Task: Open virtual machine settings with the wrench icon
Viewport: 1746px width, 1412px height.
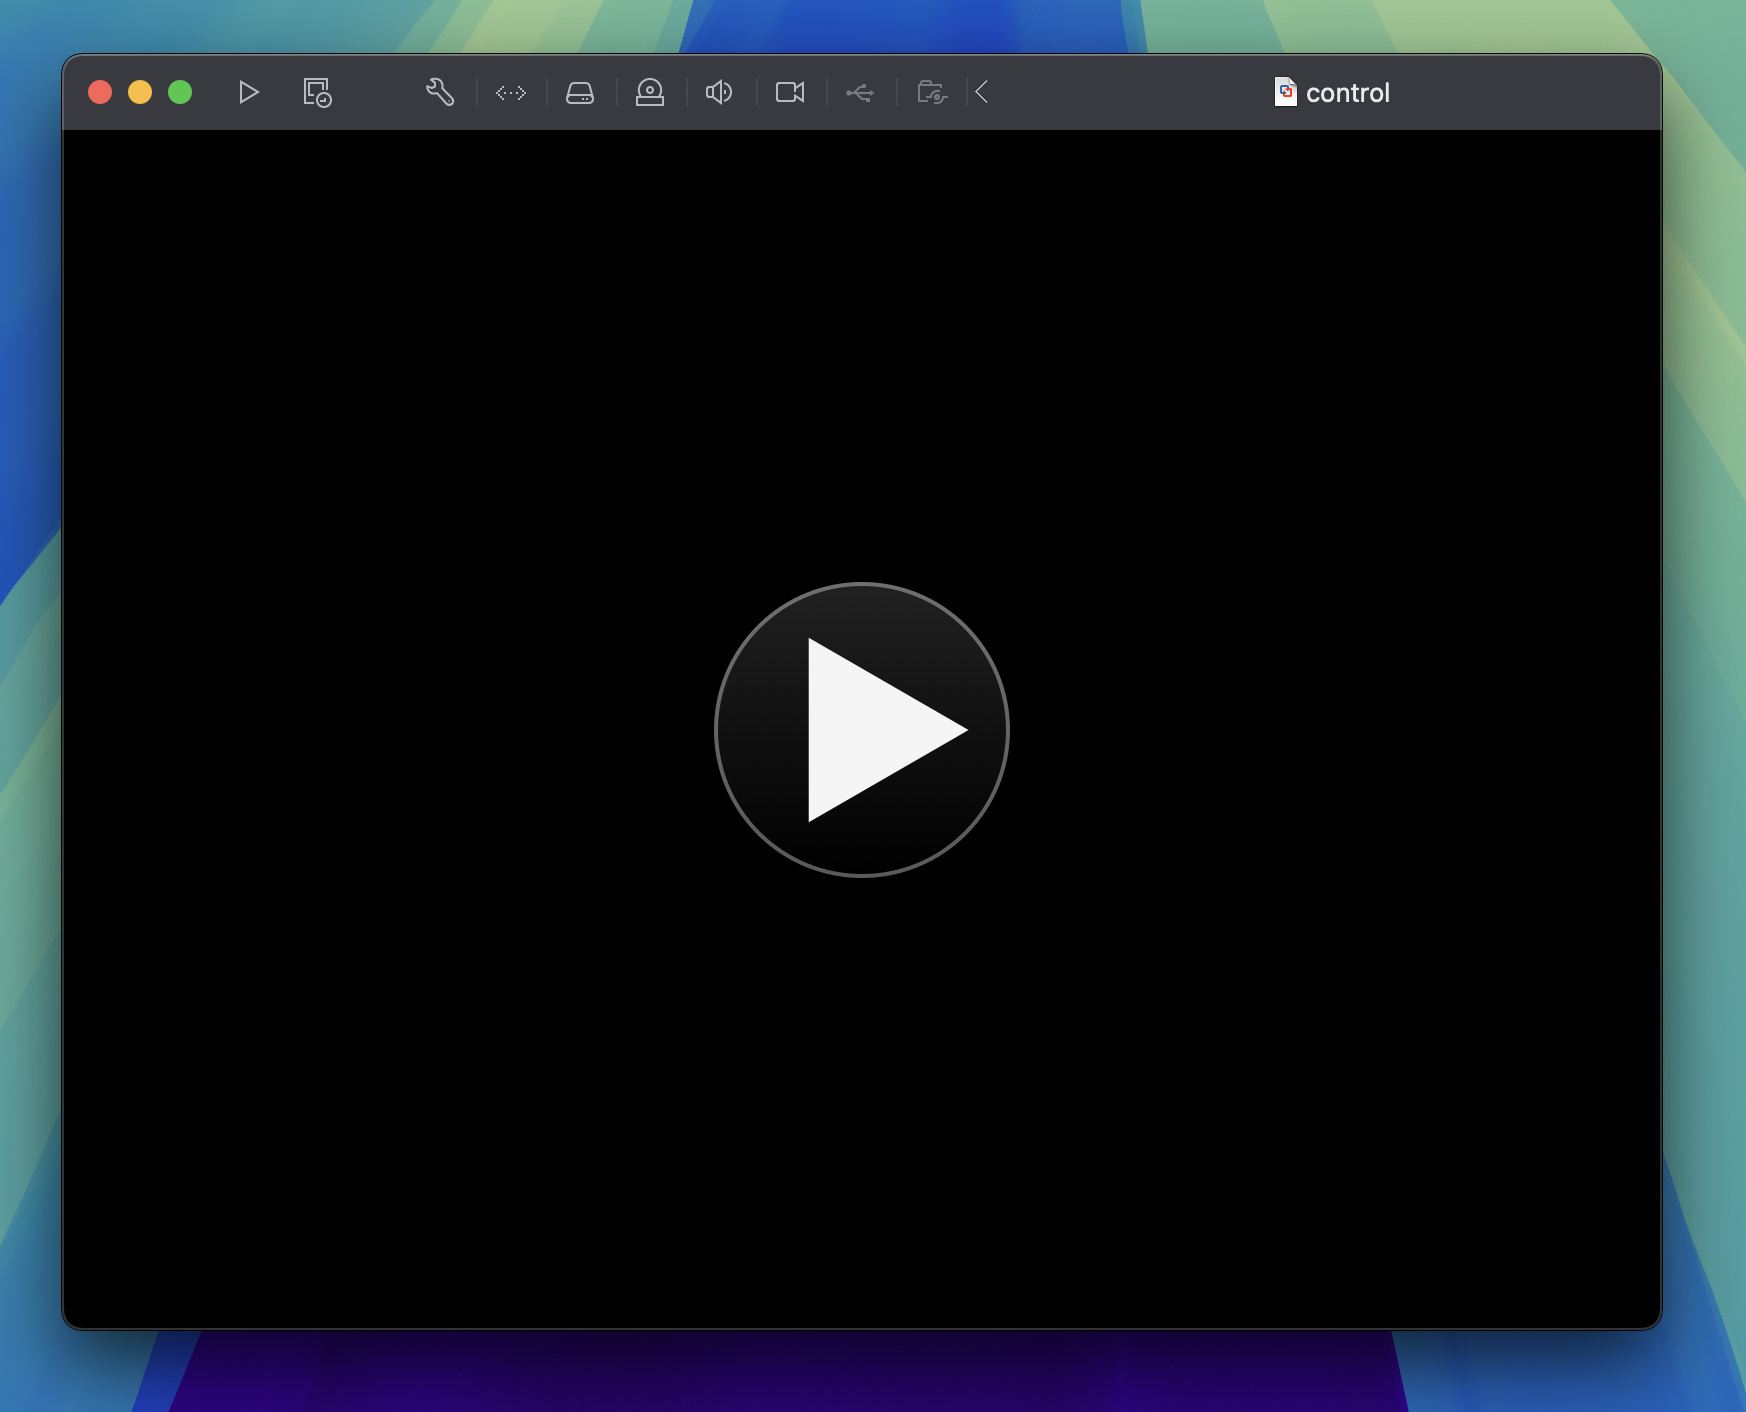Action: point(440,92)
